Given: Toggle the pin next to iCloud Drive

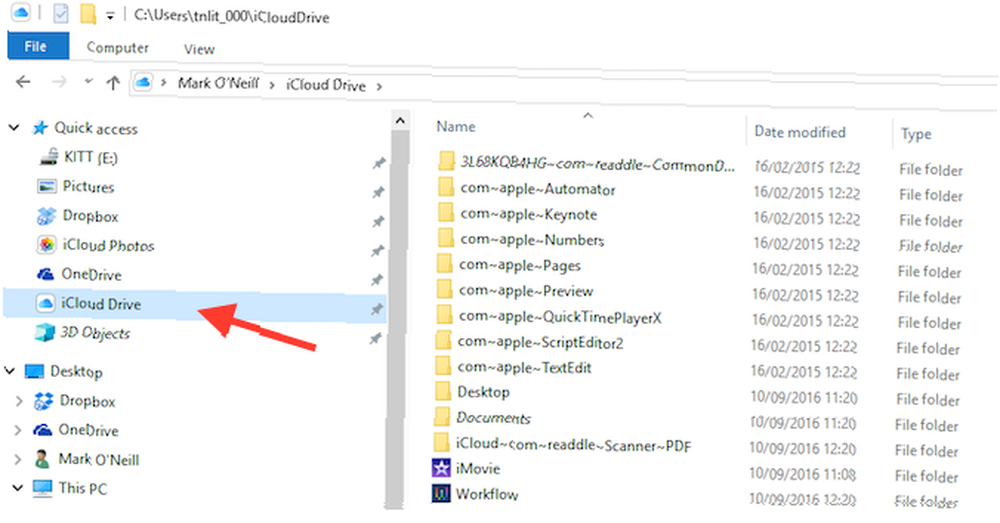Looking at the screenshot, I should [x=377, y=309].
